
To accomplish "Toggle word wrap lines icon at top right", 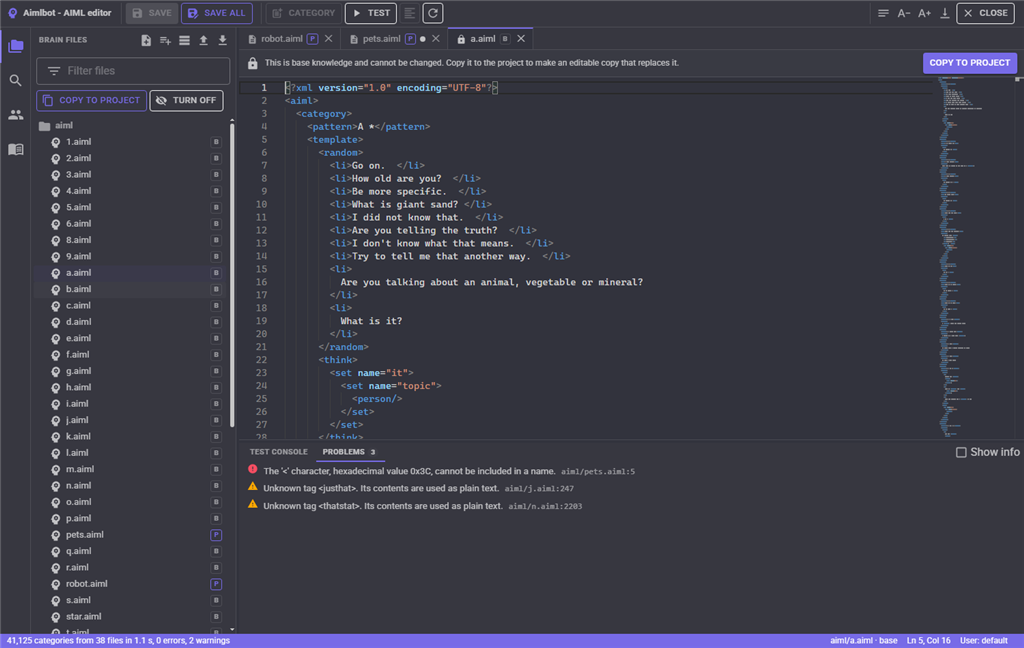I will (x=883, y=13).
